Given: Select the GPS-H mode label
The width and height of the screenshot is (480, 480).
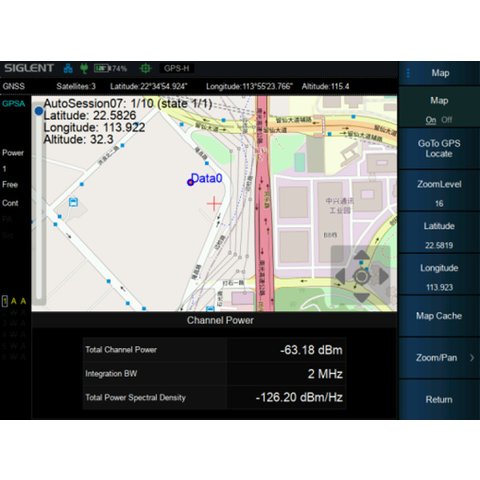Looking at the screenshot, I should 177,68.
